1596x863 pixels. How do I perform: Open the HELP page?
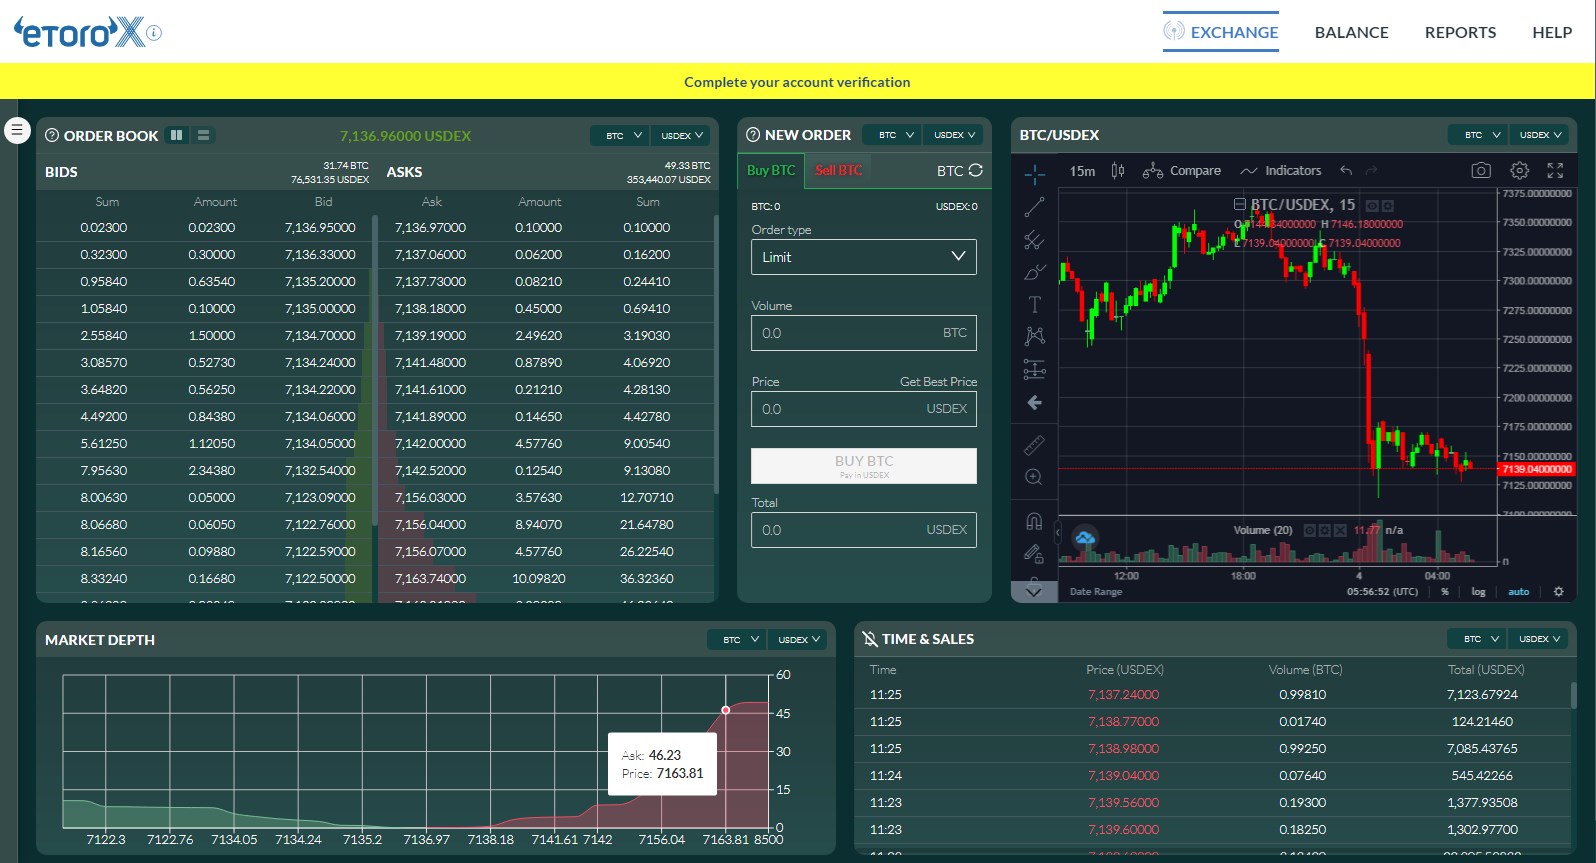(x=1552, y=32)
